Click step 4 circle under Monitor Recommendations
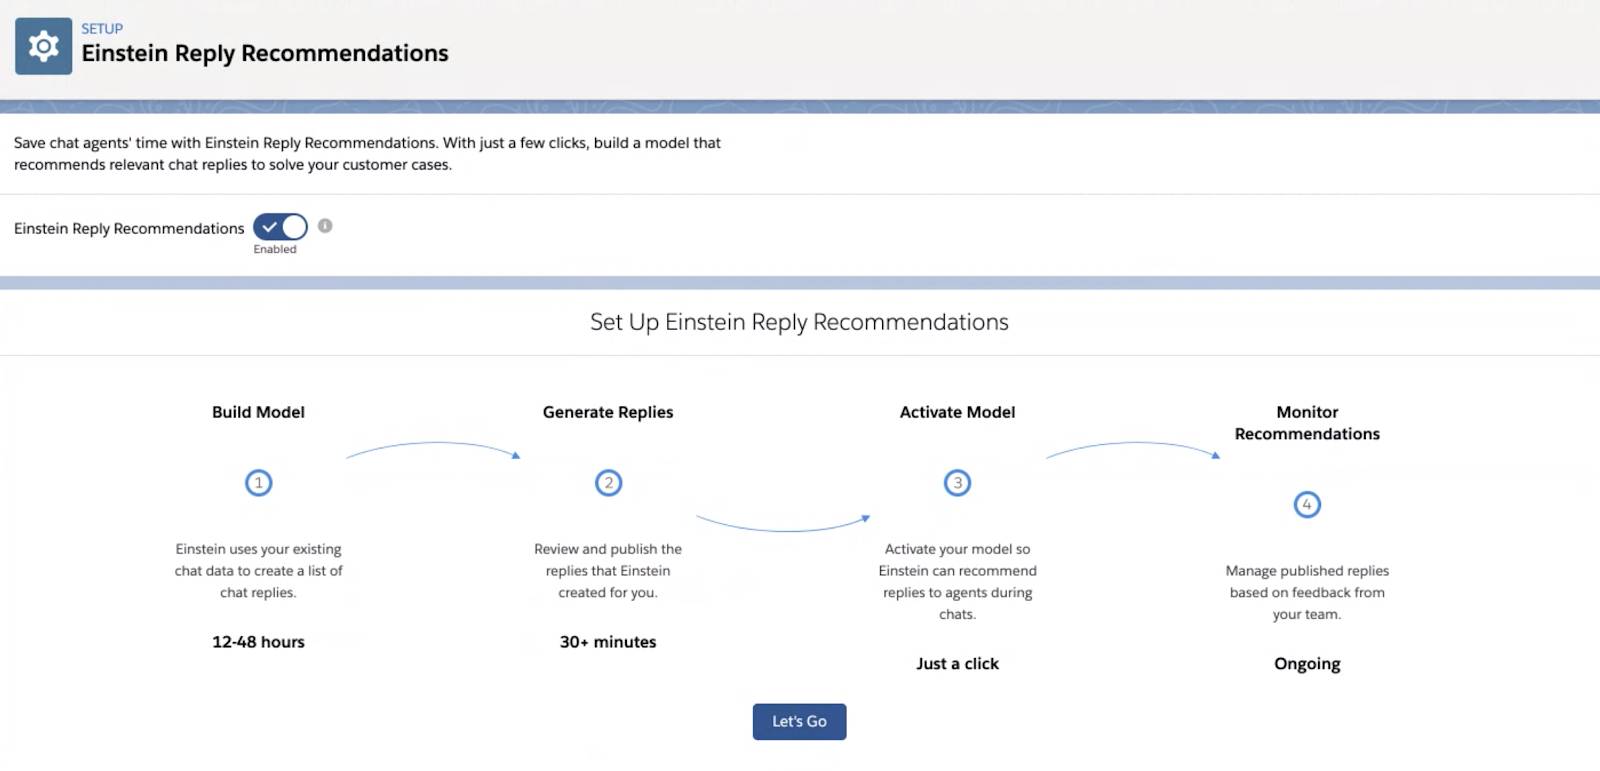Viewport: 1600px width, 771px height. point(1307,505)
